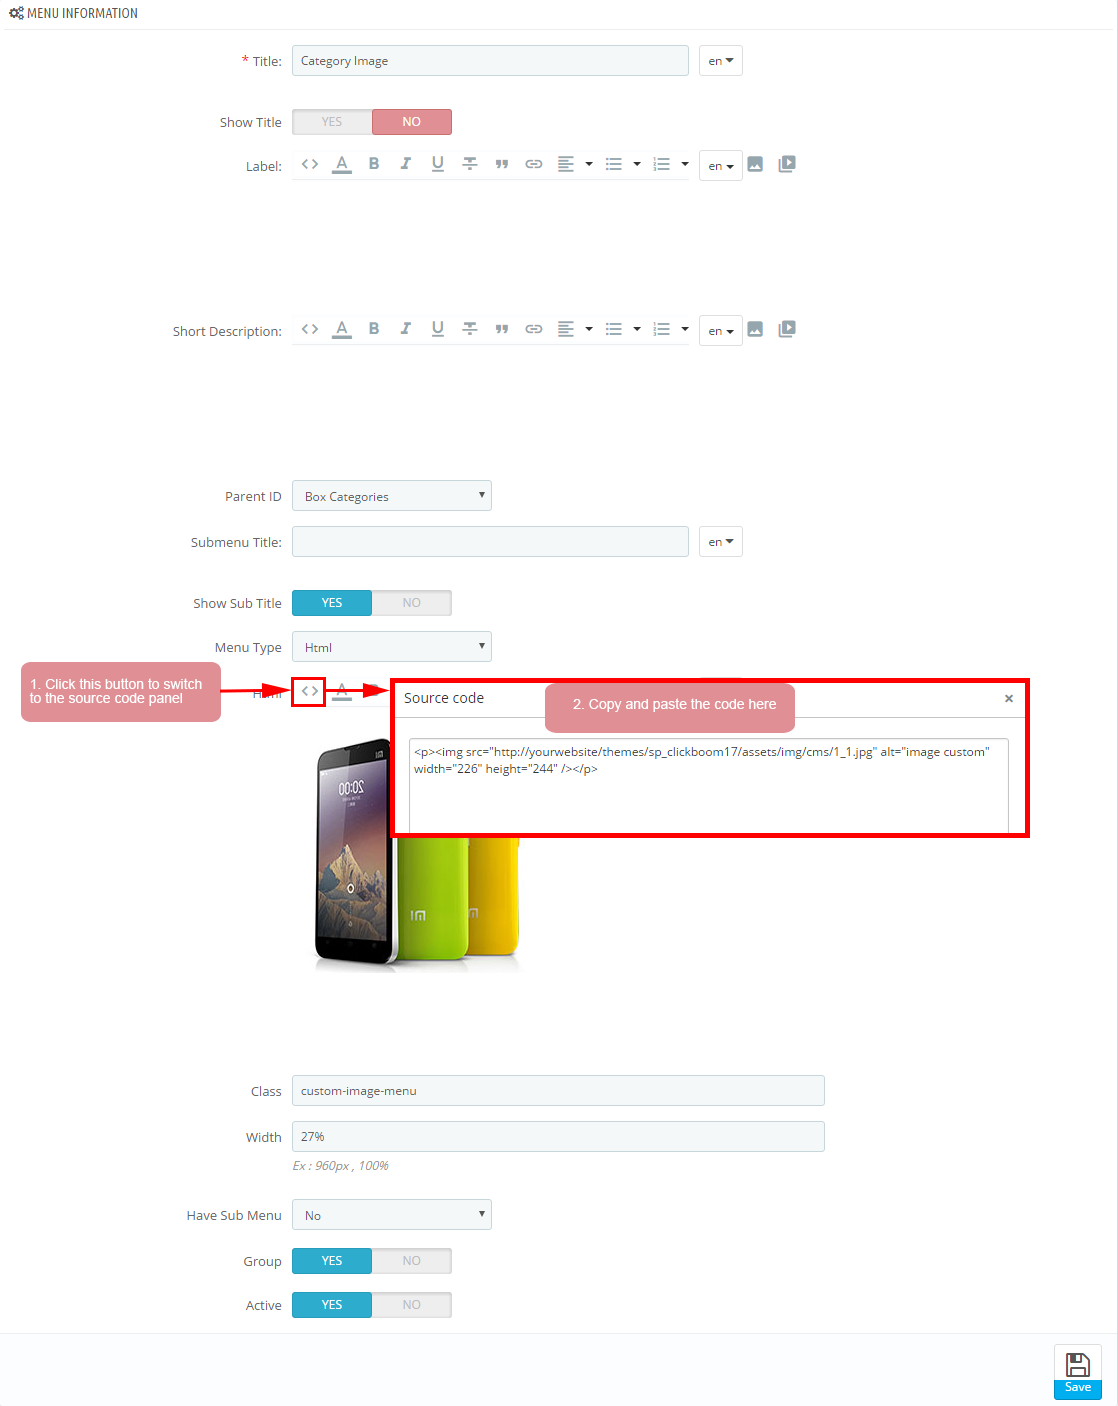Apply italic in the Label editor toolbar
The width and height of the screenshot is (1118, 1406).
pos(406,164)
